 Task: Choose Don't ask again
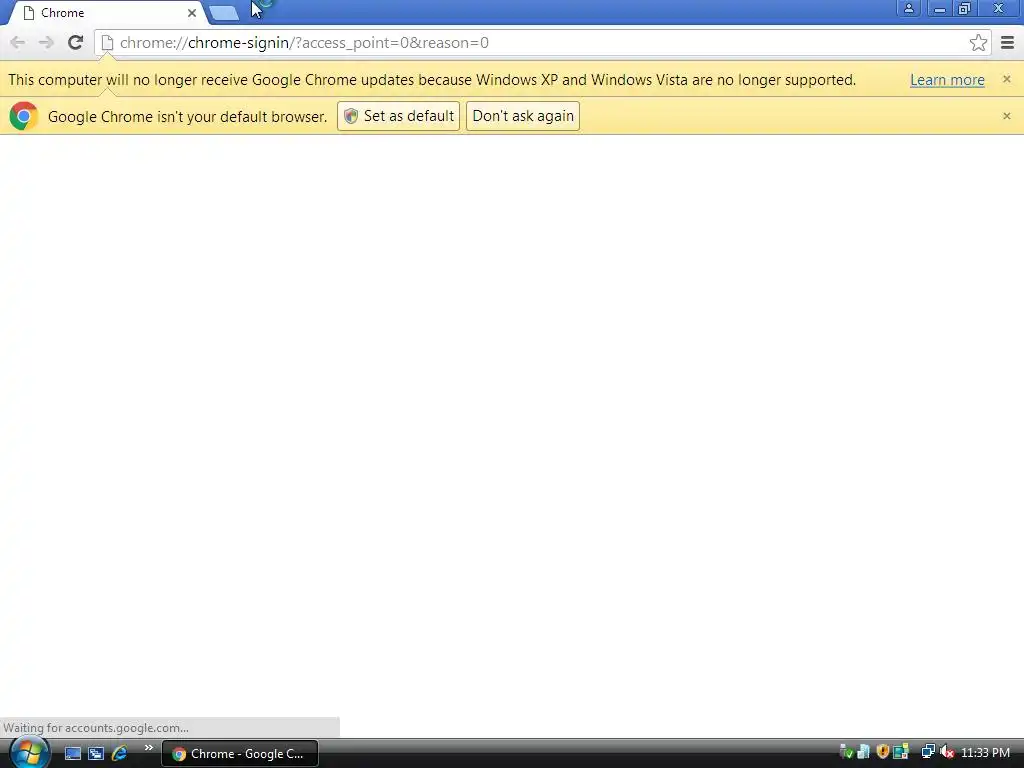tap(522, 116)
